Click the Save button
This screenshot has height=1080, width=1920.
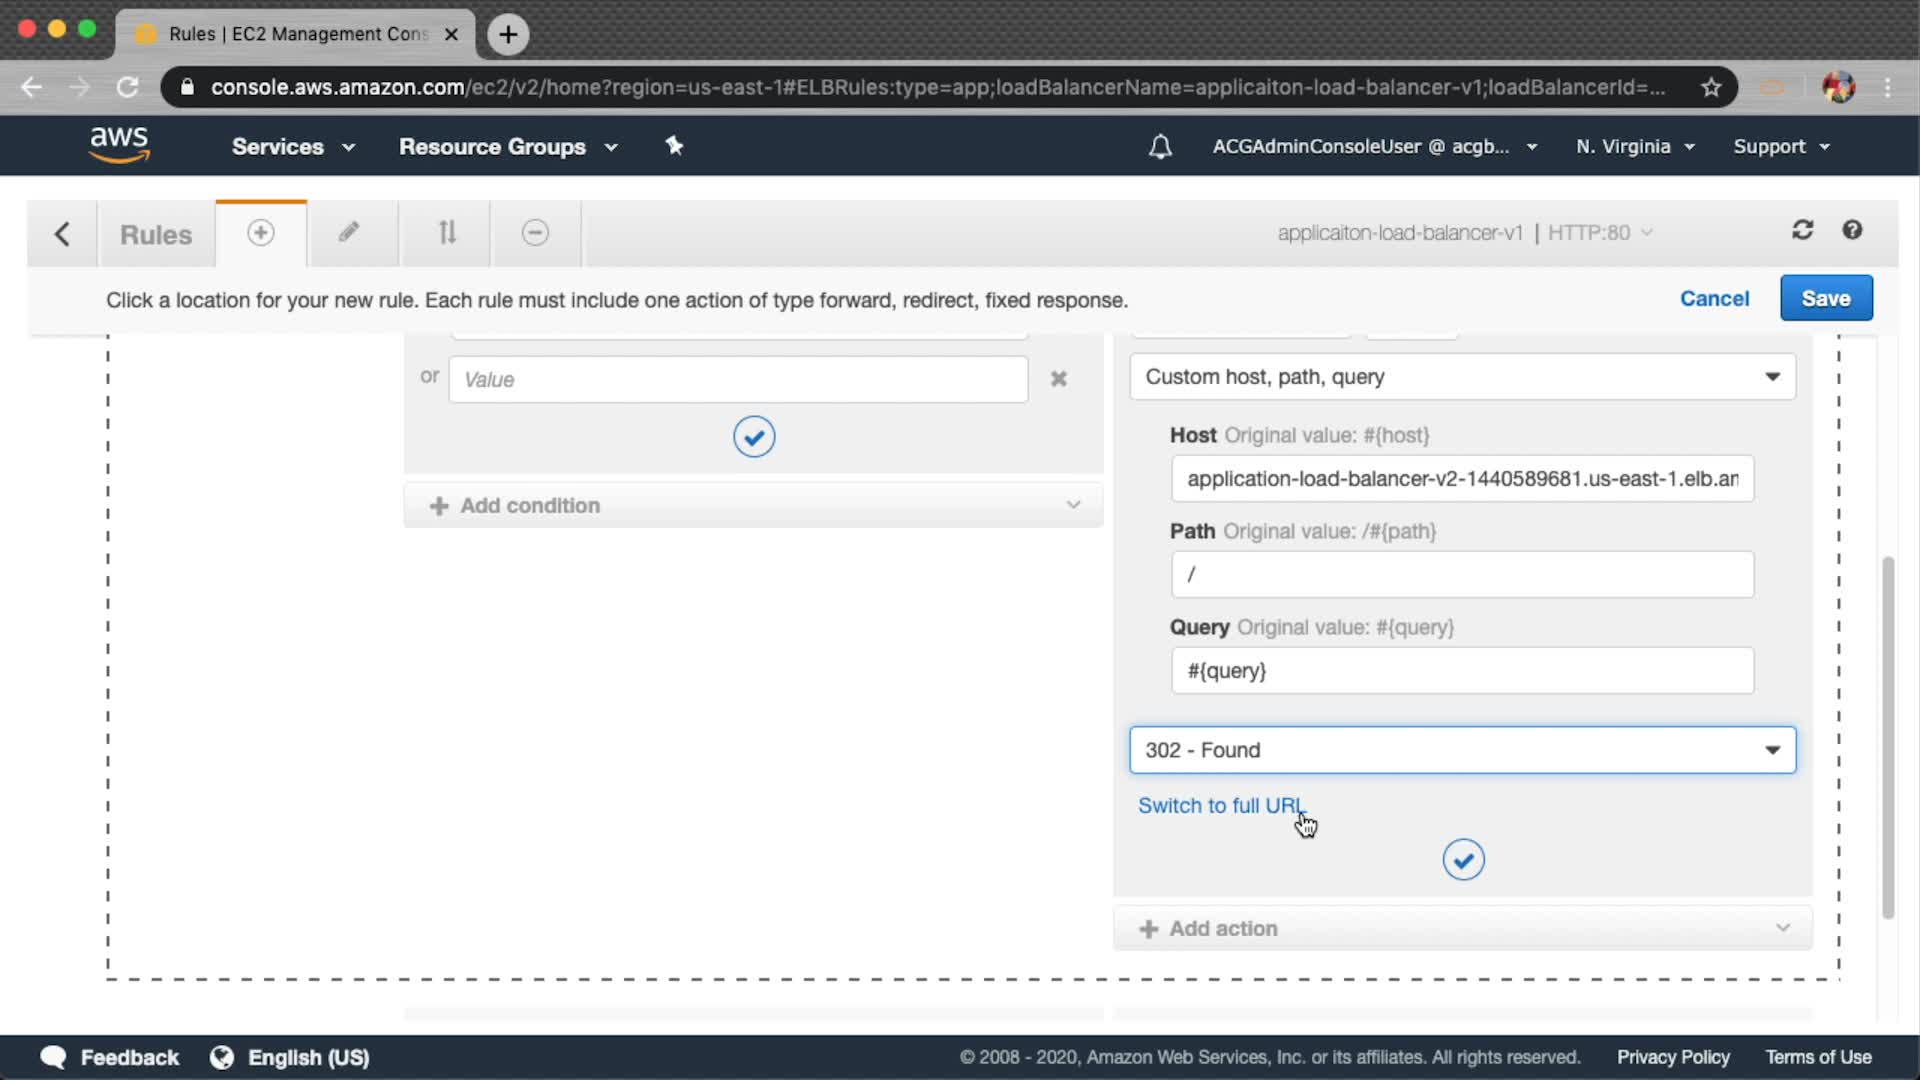click(x=1825, y=298)
